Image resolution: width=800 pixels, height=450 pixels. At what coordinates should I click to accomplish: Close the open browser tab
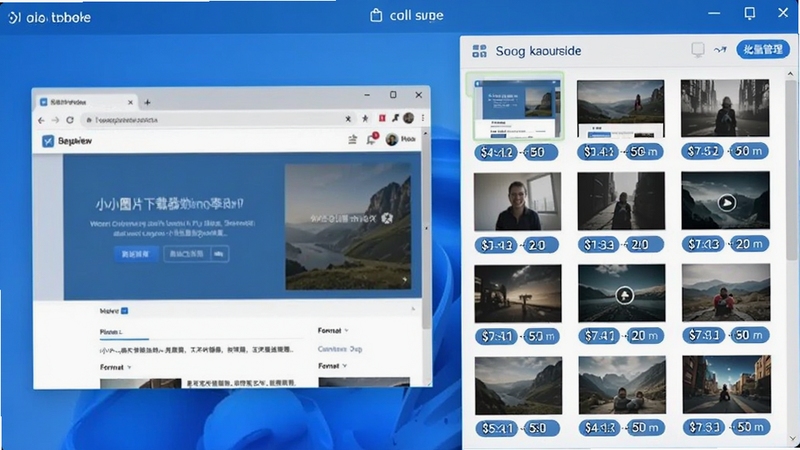[130, 103]
